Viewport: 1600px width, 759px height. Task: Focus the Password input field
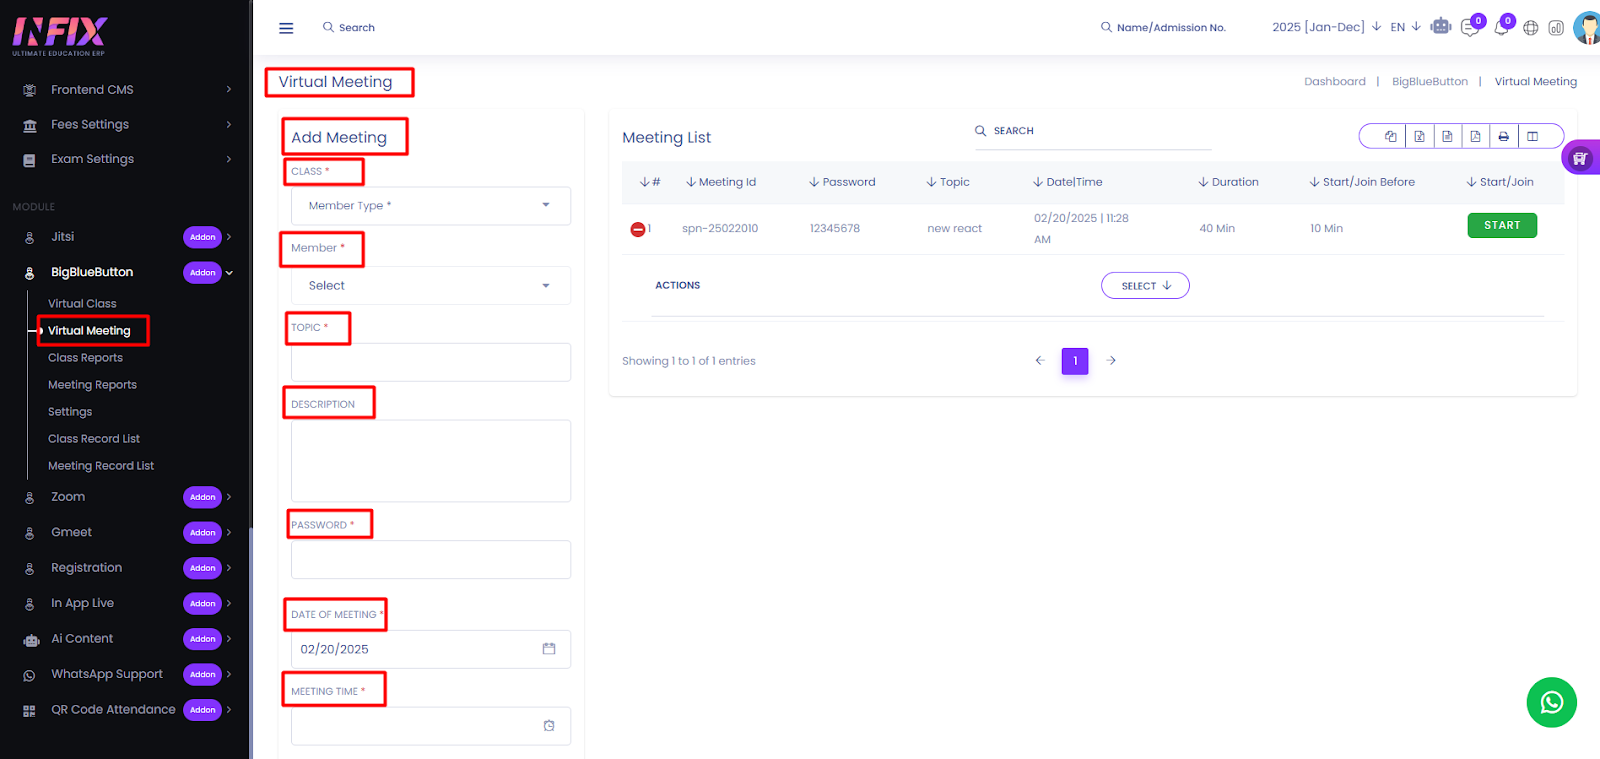[431, 560]
